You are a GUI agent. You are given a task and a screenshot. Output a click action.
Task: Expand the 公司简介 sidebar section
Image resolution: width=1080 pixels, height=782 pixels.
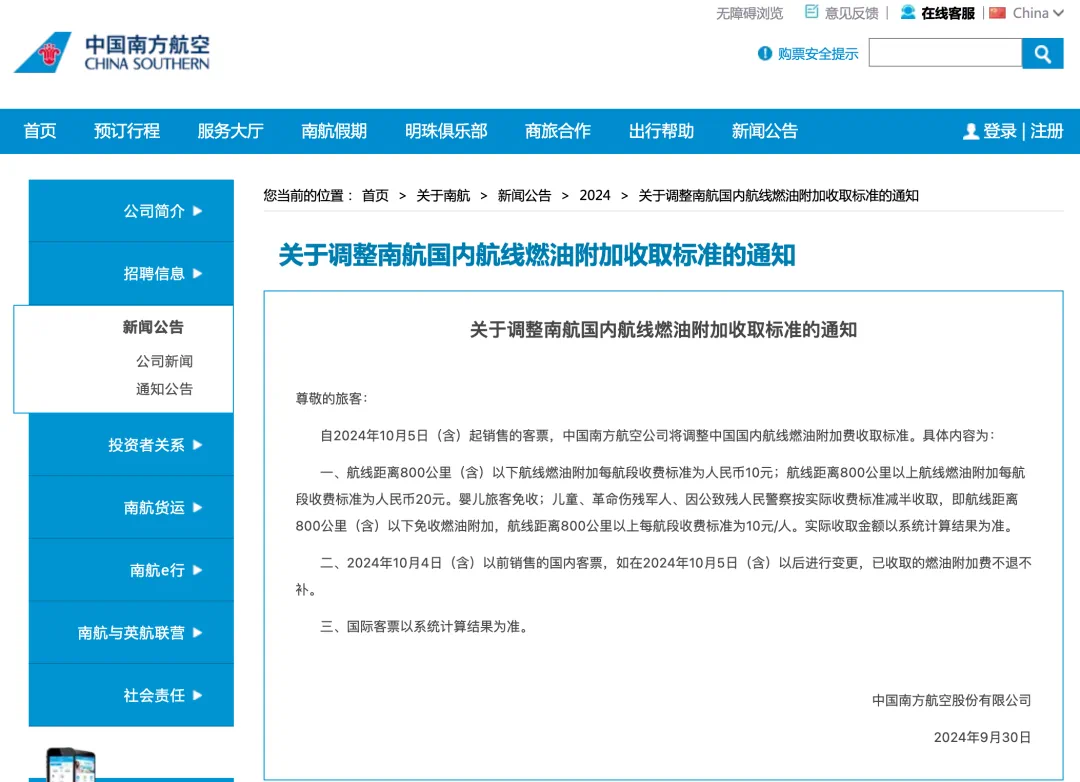point(156,210)
